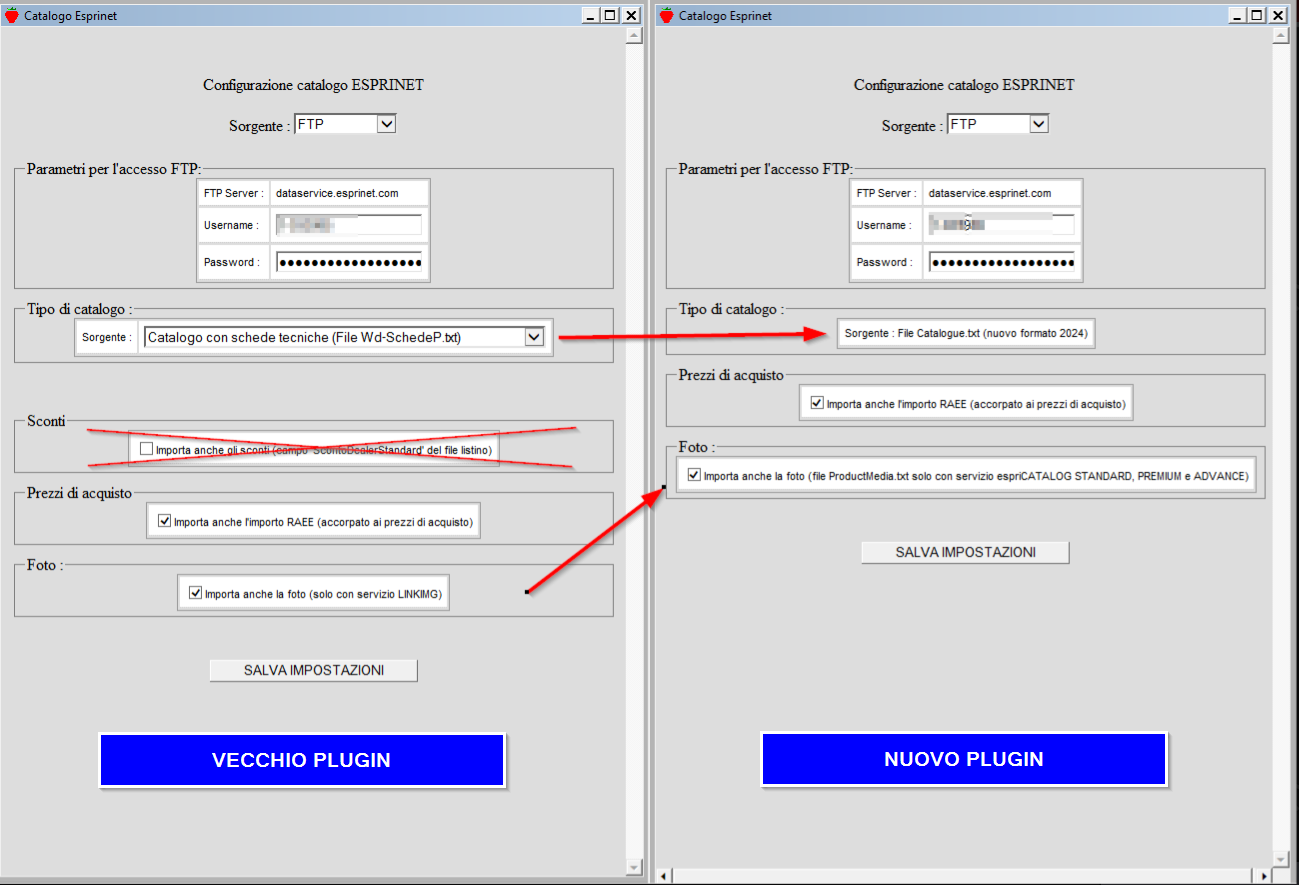Click the VECCHIO PLUGIN blue button
Viewport: 1299px width, 885px height.
pos(301,760)
